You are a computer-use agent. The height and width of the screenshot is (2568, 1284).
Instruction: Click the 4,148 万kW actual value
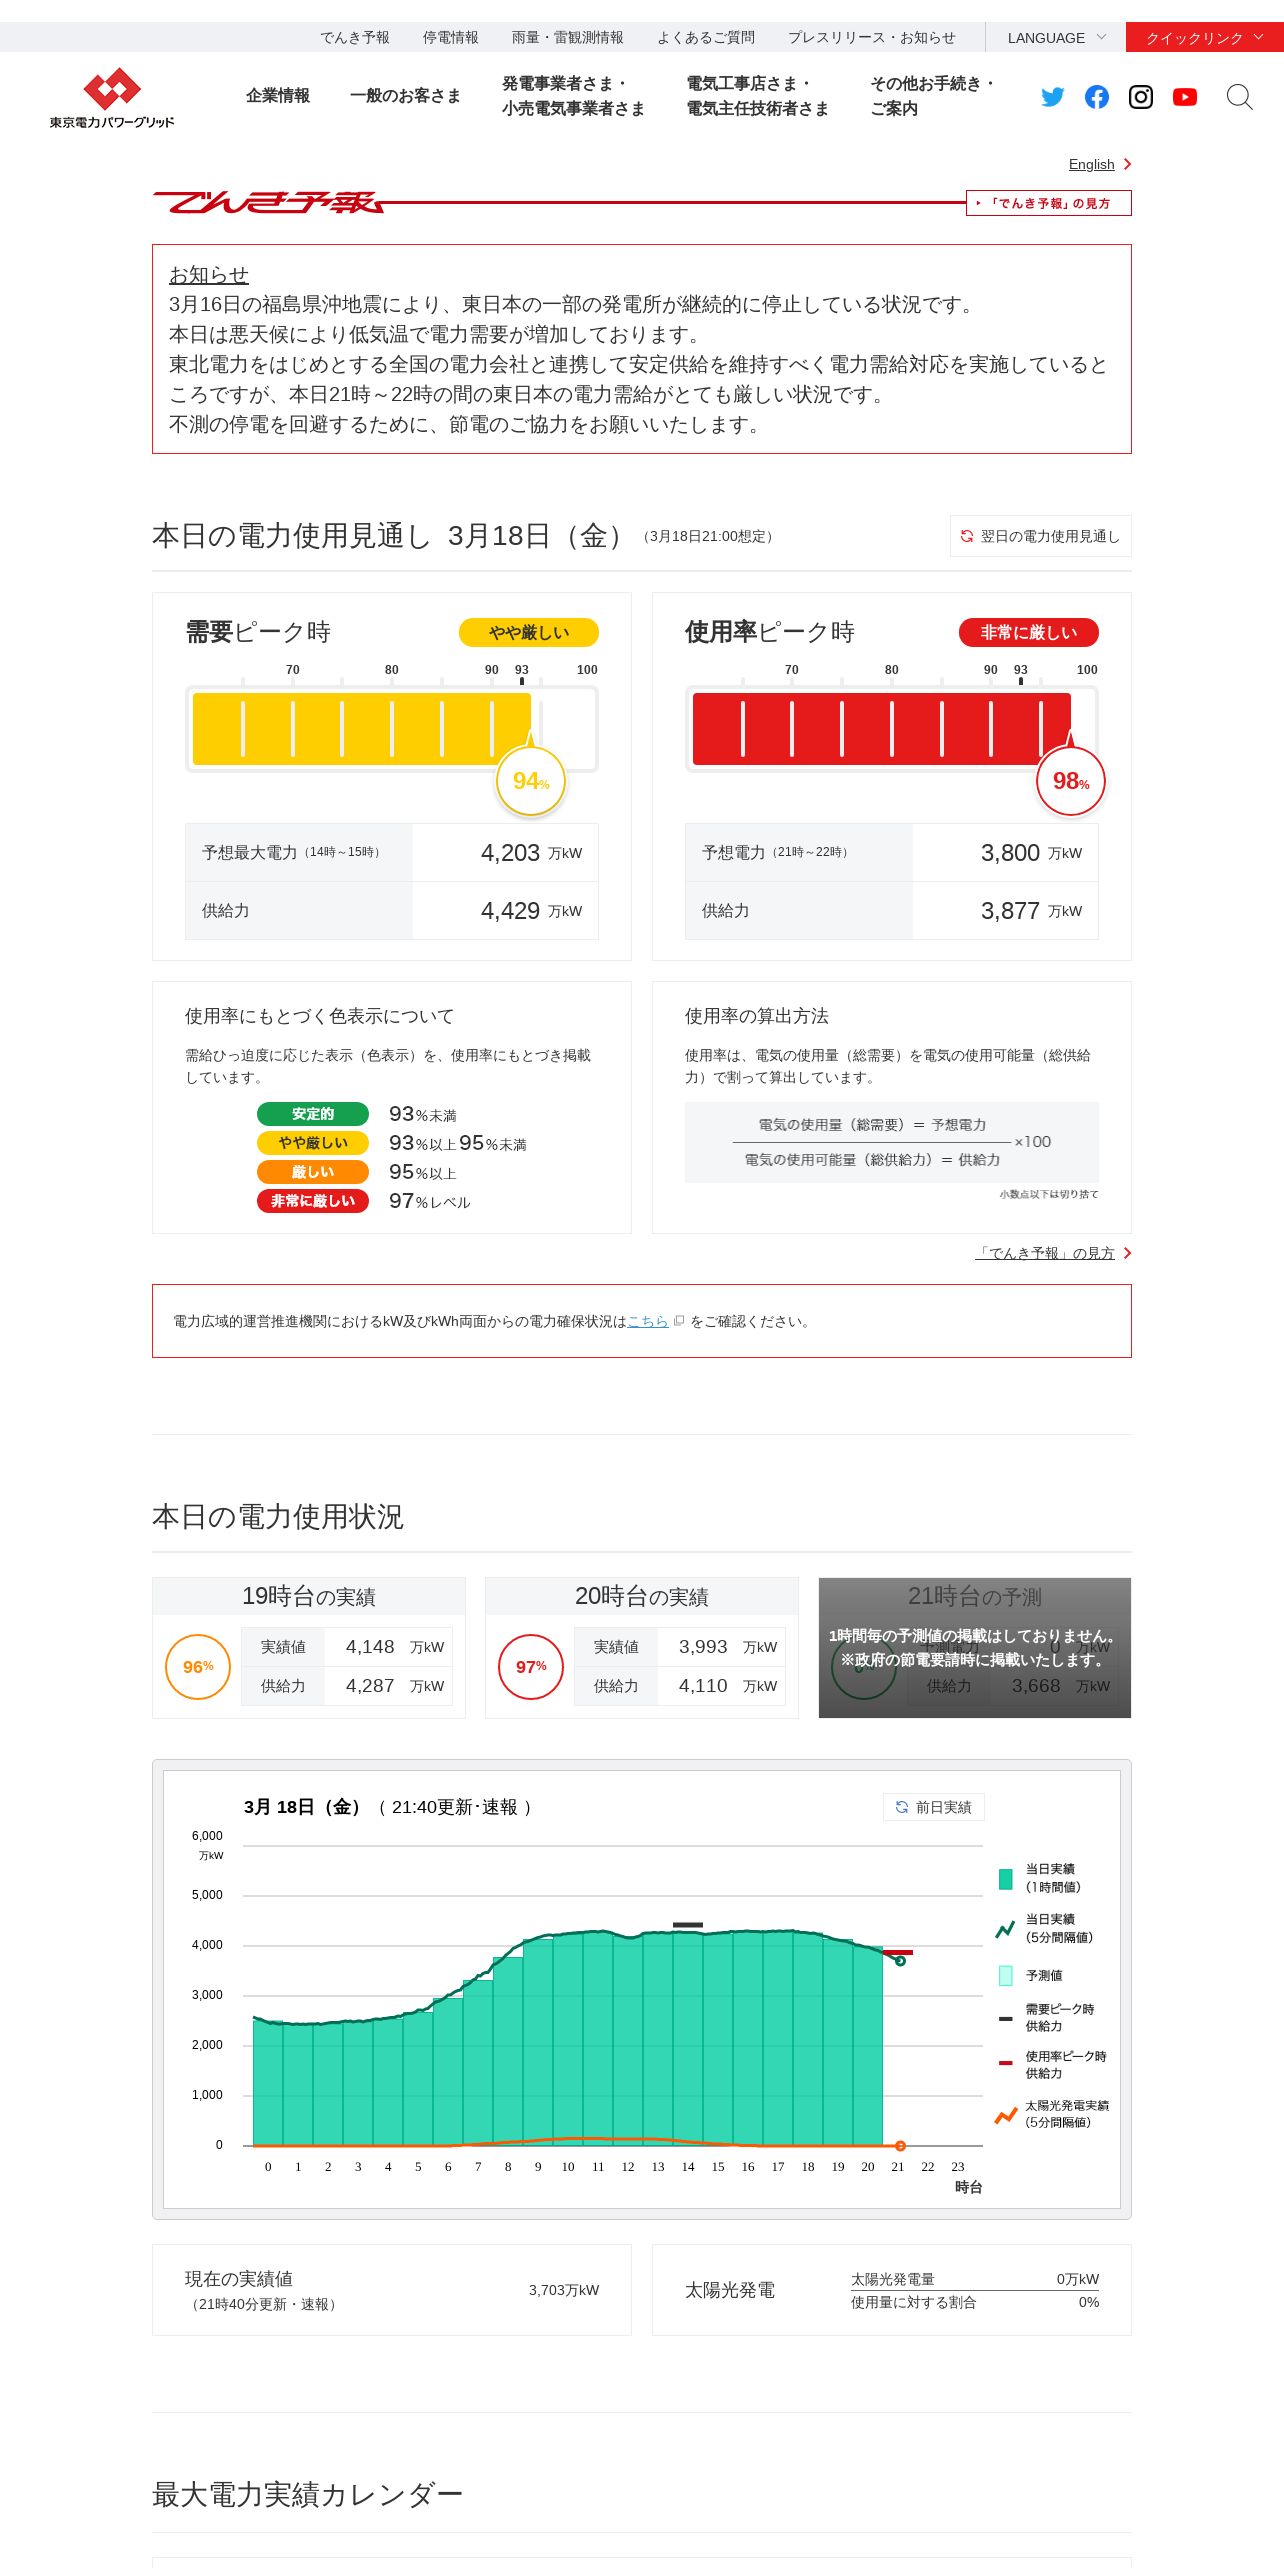(395, 1647)
